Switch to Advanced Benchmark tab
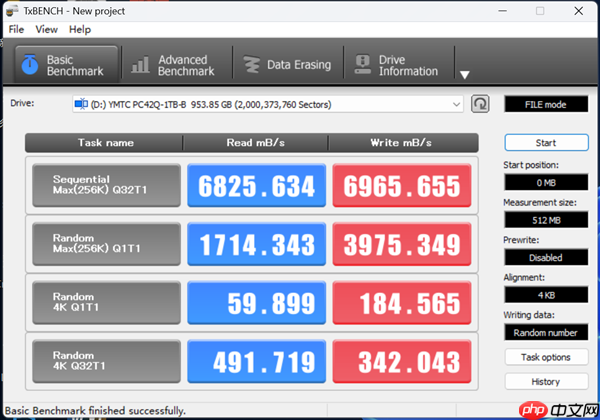The image size is (600, 420). pos(174,65)
